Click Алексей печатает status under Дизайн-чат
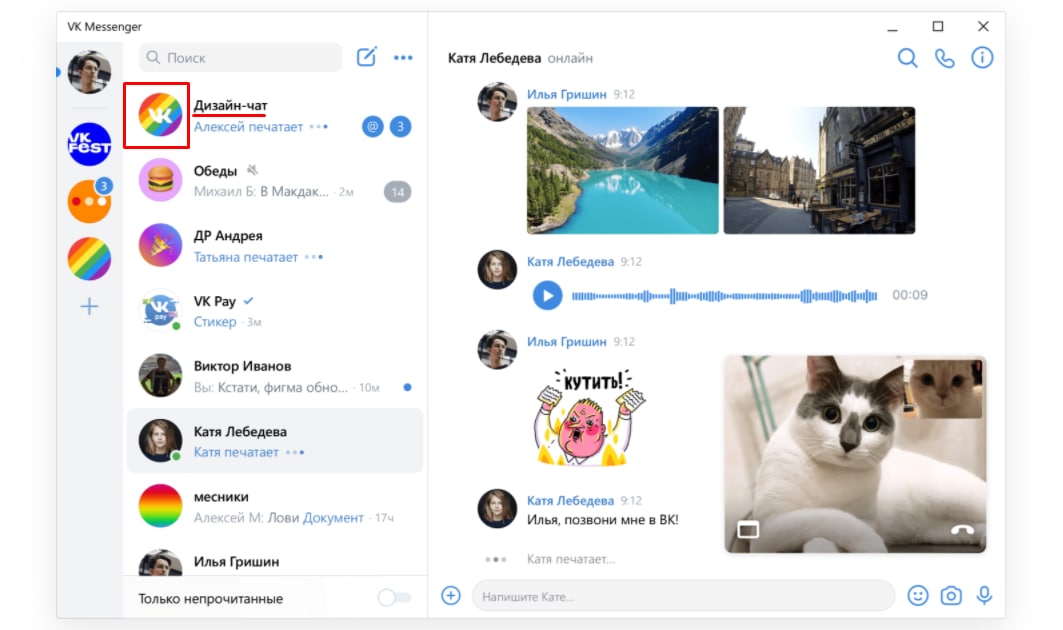This screenshot has width=1063, height=630. point(248,127)
